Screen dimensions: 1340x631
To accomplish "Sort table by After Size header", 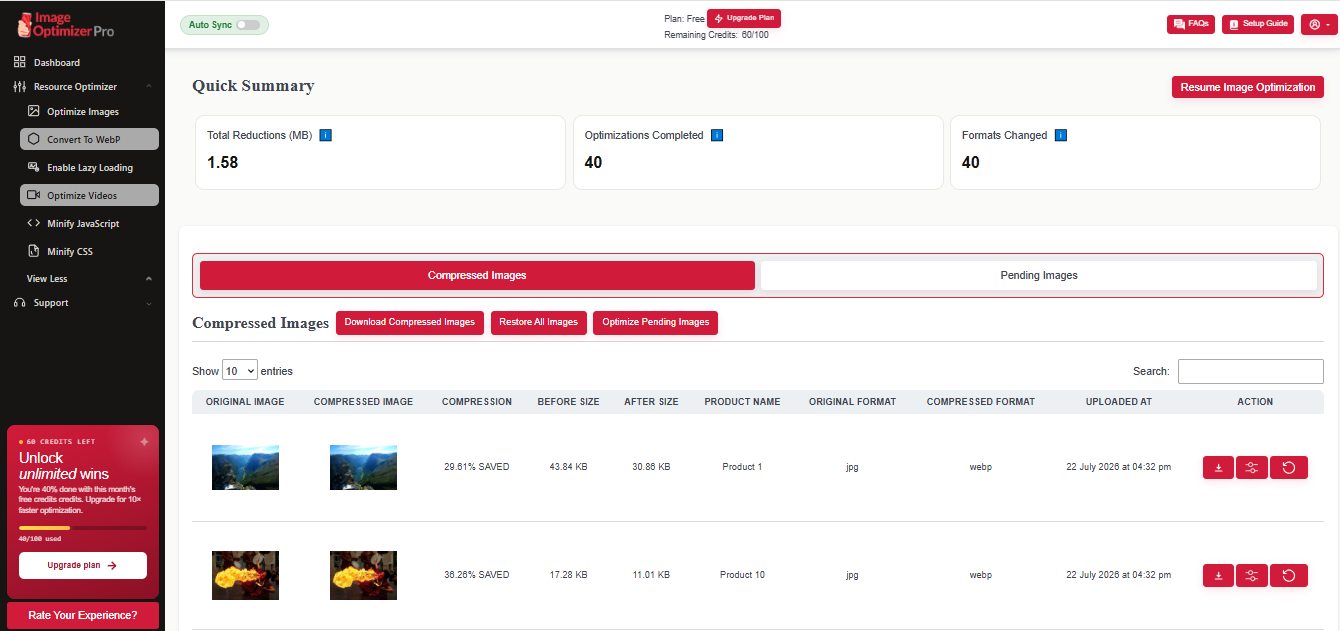I will click(651, 402).
